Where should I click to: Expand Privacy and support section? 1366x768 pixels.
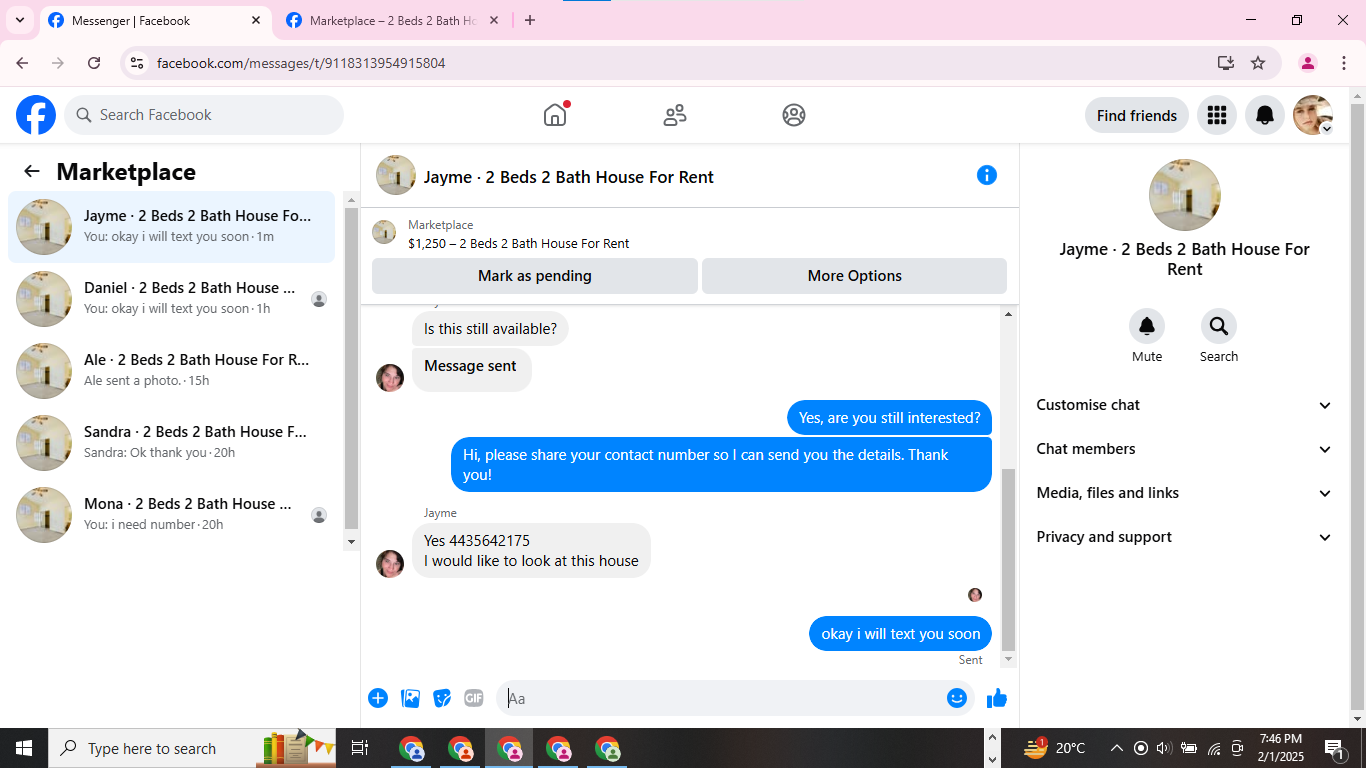(1185, 537)
